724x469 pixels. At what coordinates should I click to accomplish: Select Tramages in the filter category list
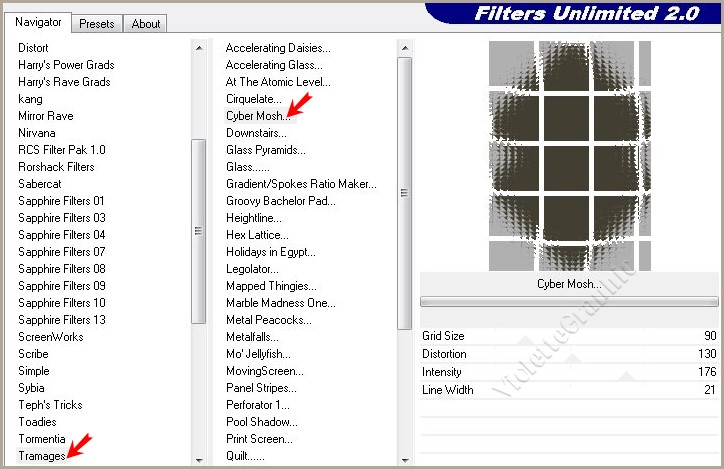(42, 456)
